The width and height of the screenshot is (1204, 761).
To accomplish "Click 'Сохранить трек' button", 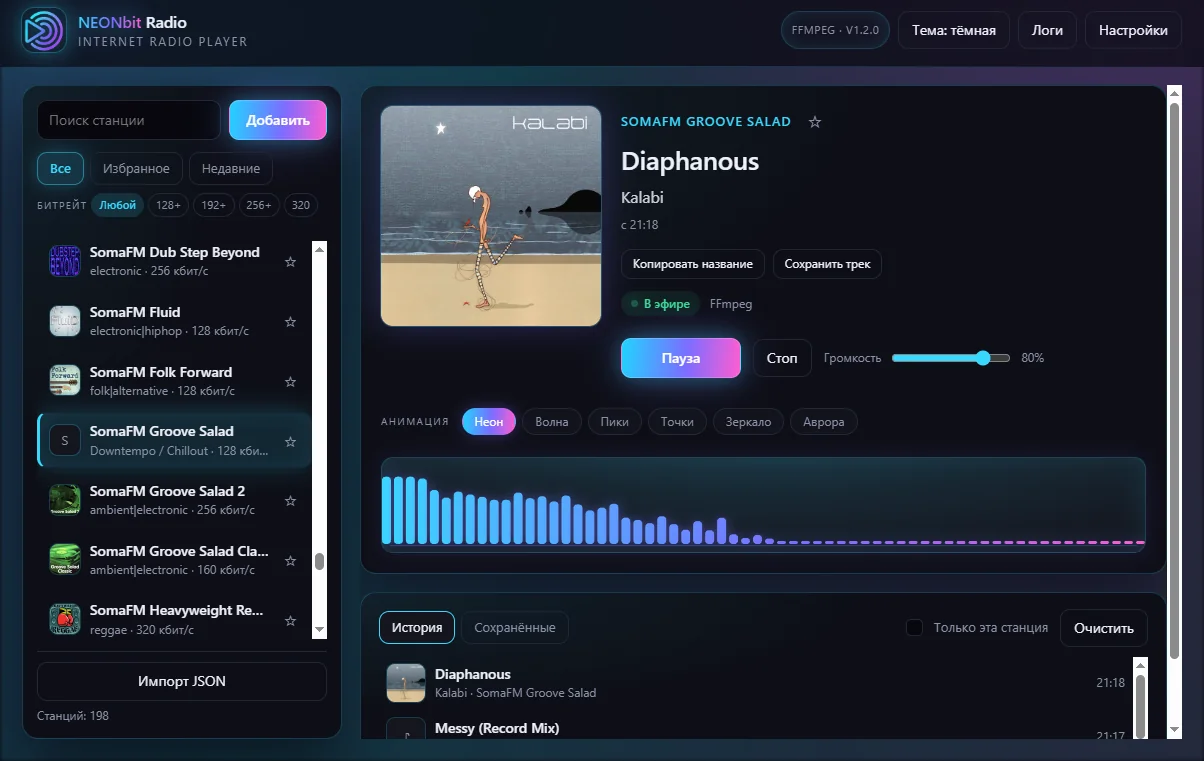I will (x=827, y=264).
